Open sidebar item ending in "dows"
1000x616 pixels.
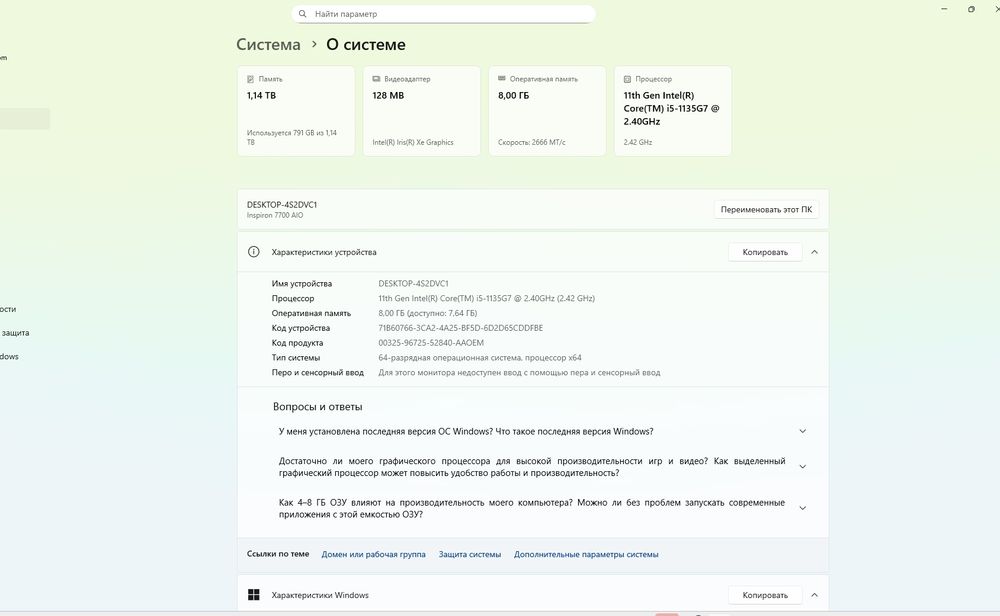(10, 356)
